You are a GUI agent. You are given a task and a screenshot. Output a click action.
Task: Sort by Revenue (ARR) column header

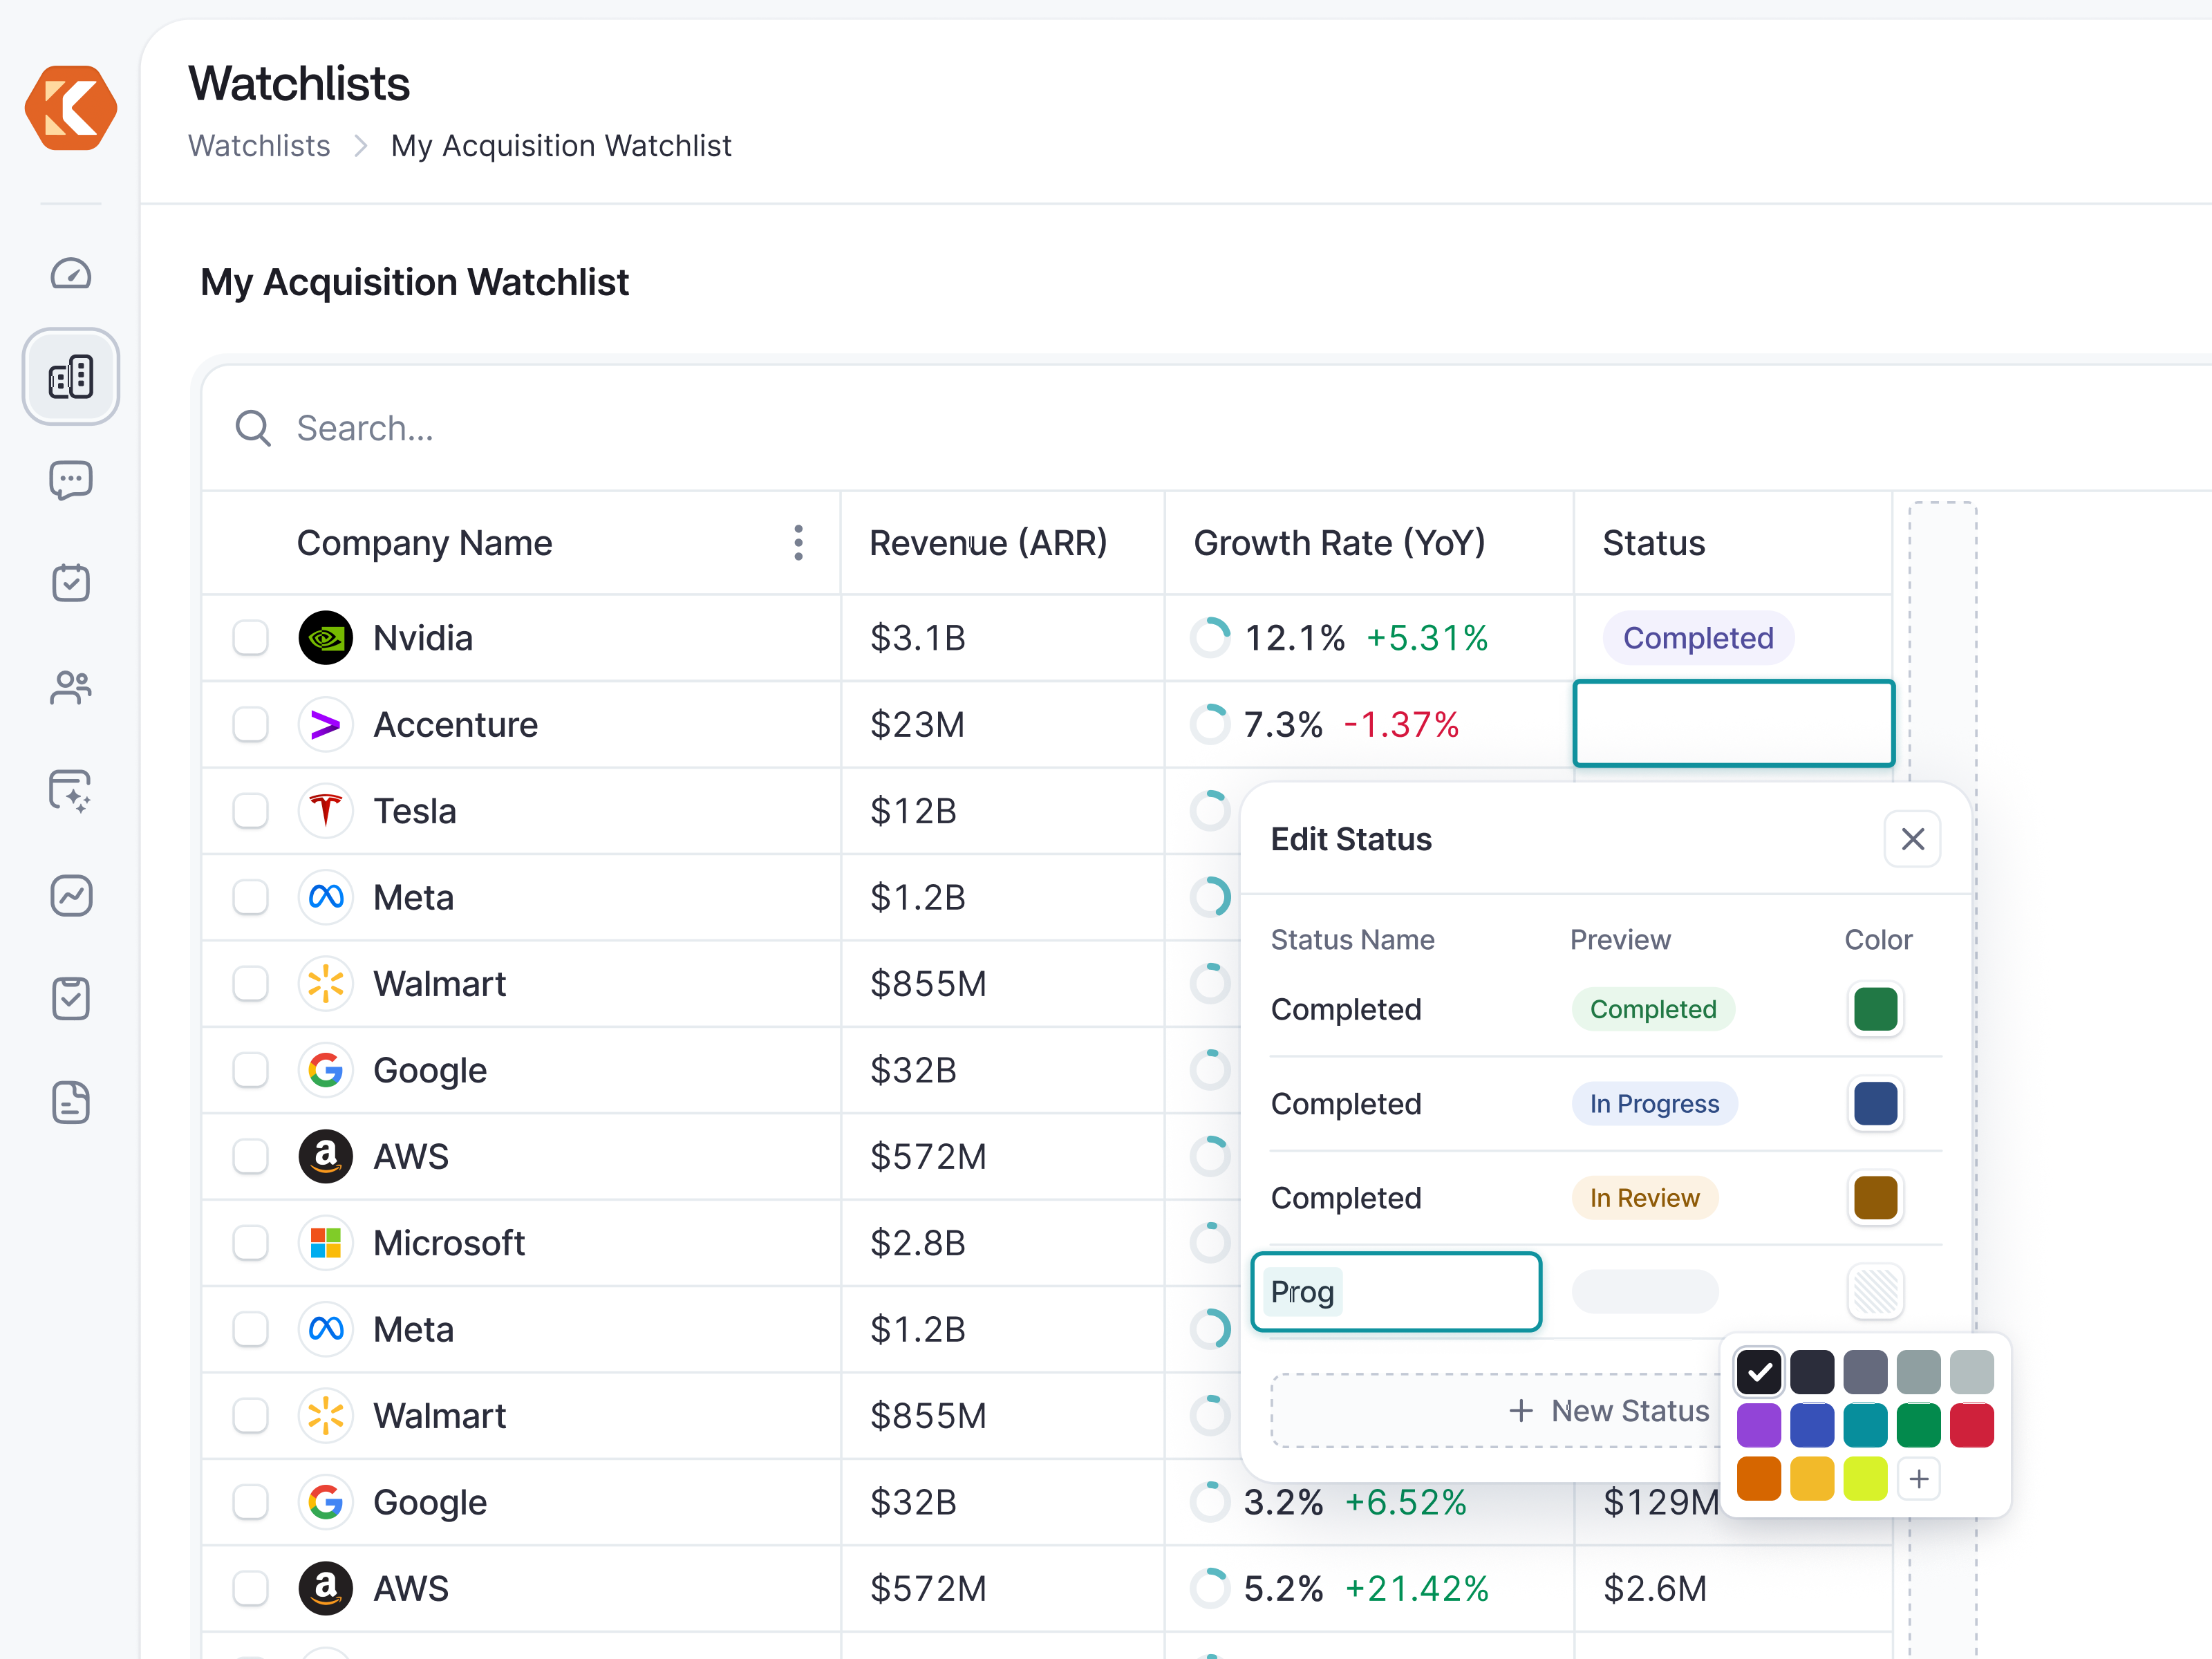(x=988, y=543)
